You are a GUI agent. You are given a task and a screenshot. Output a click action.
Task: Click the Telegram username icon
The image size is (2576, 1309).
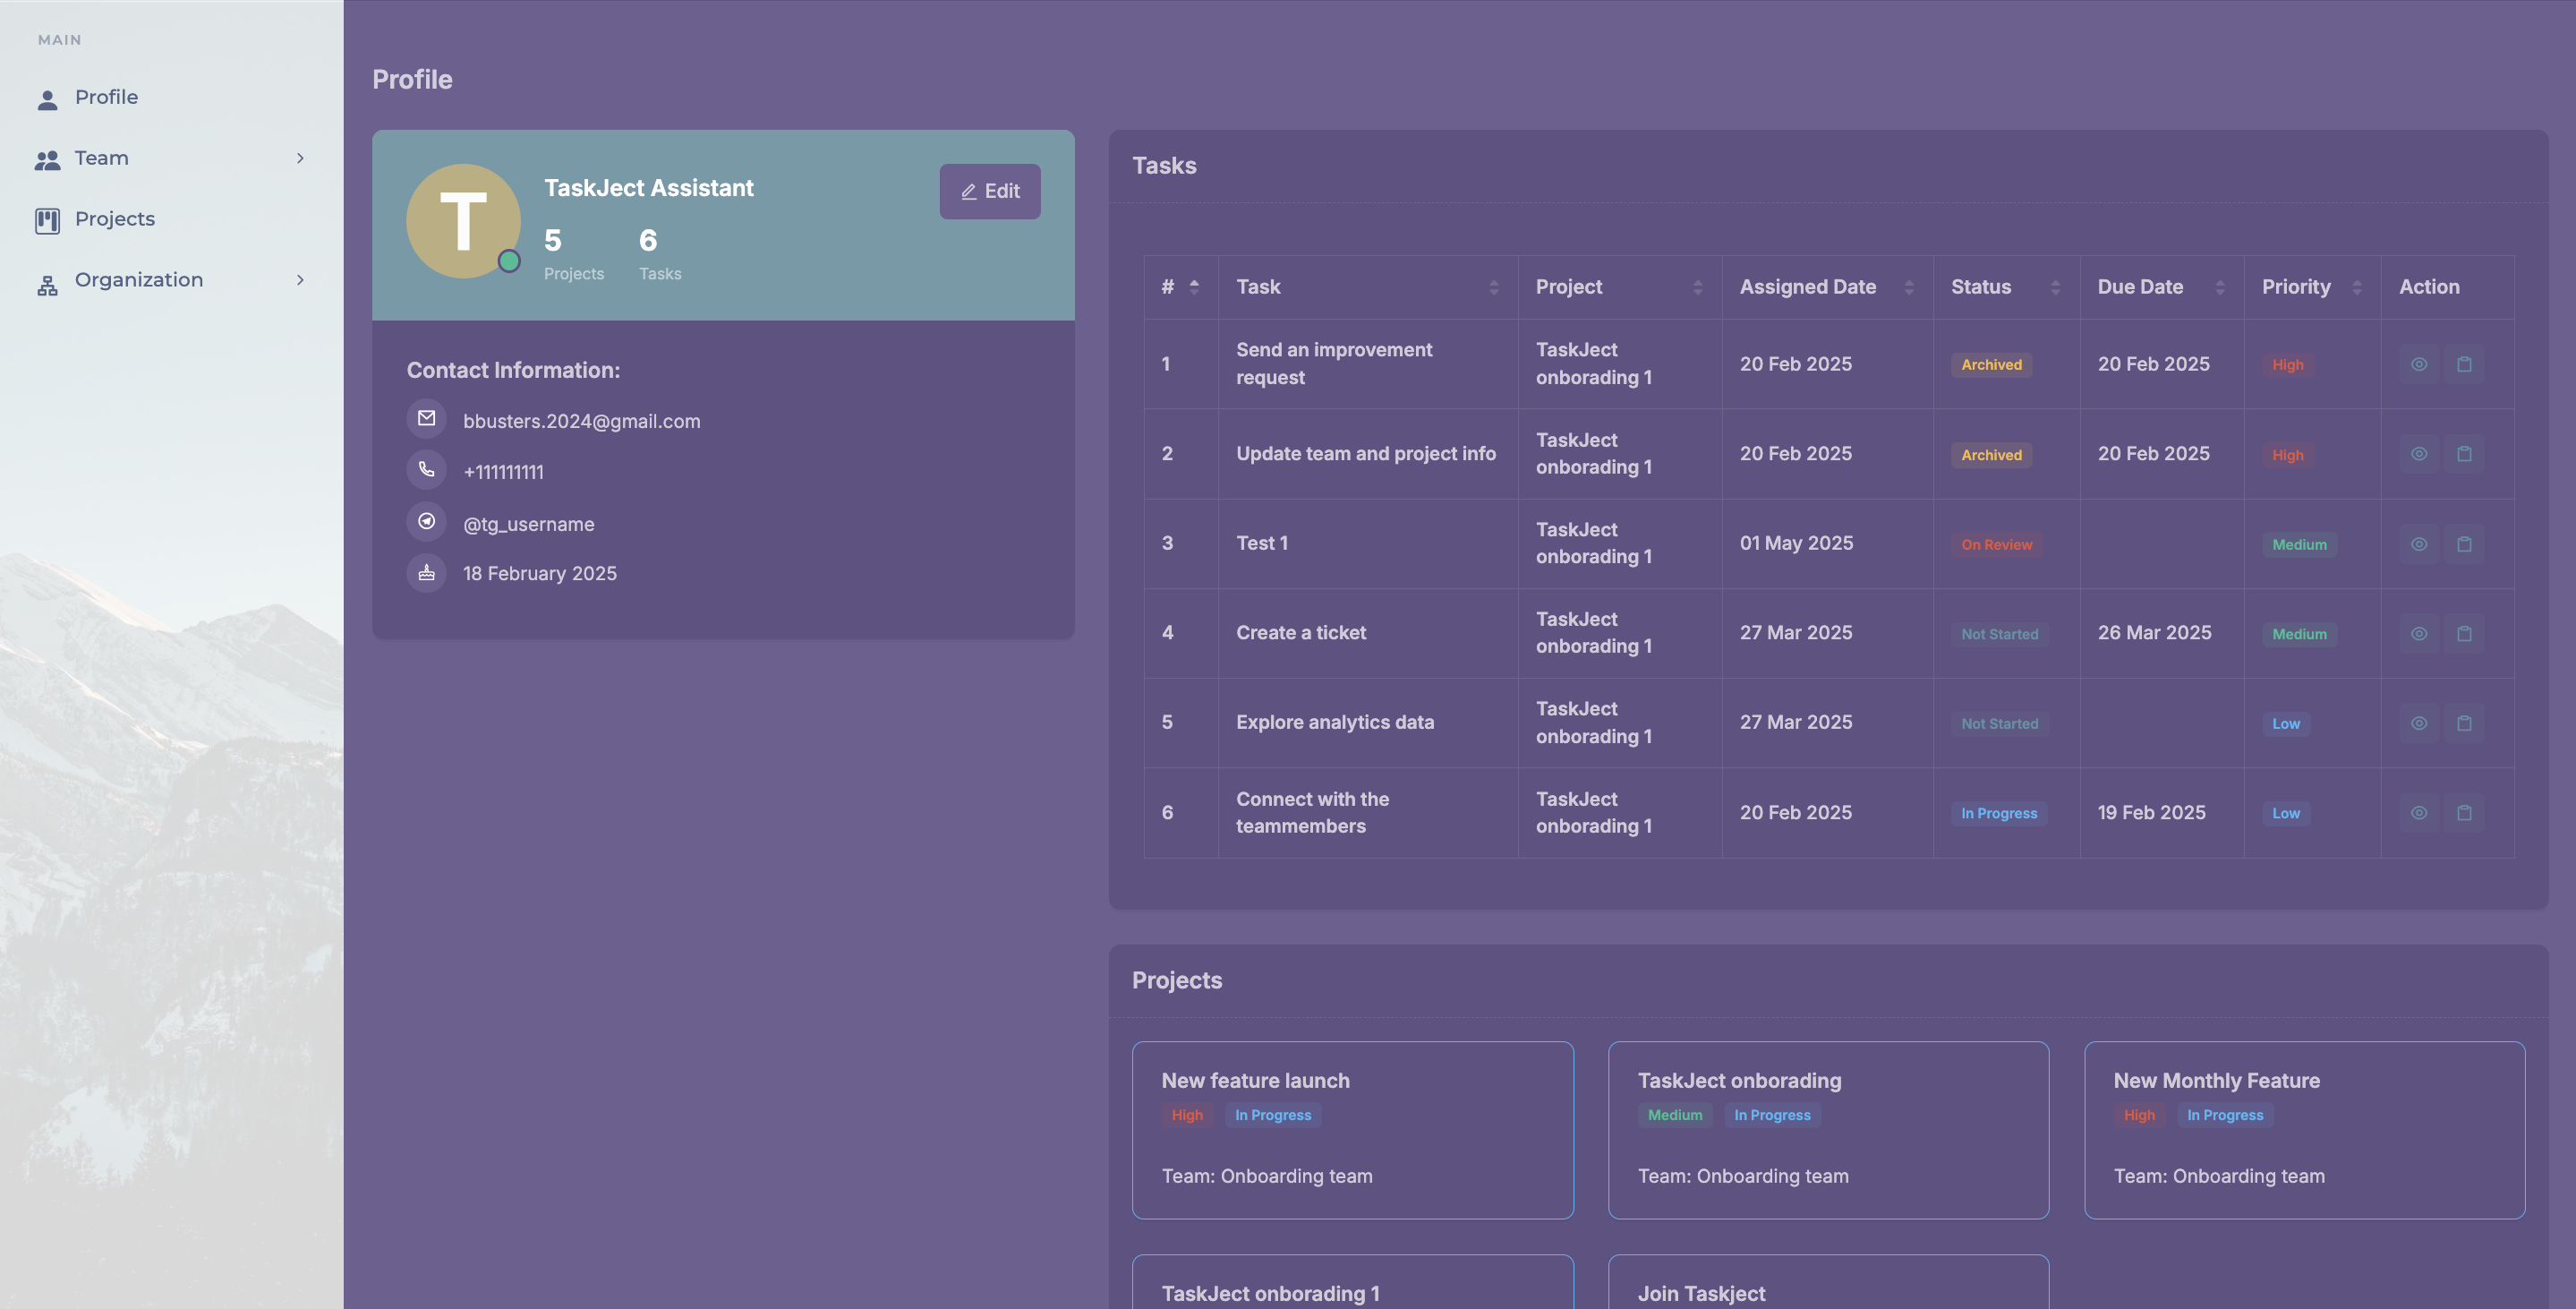(426, 521)
